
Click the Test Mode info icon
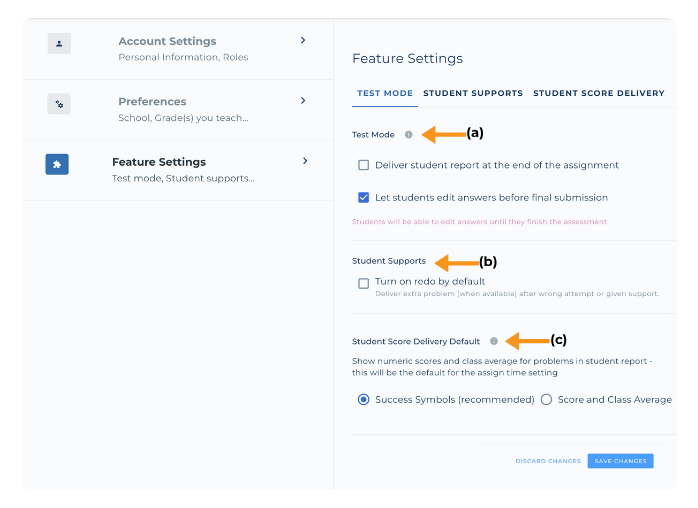[x=408, y=134]
